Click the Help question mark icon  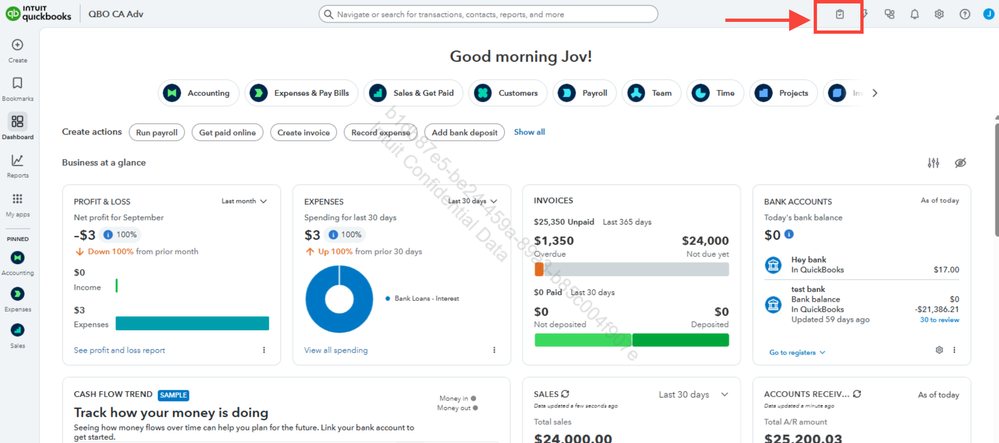tap(965, 15)
